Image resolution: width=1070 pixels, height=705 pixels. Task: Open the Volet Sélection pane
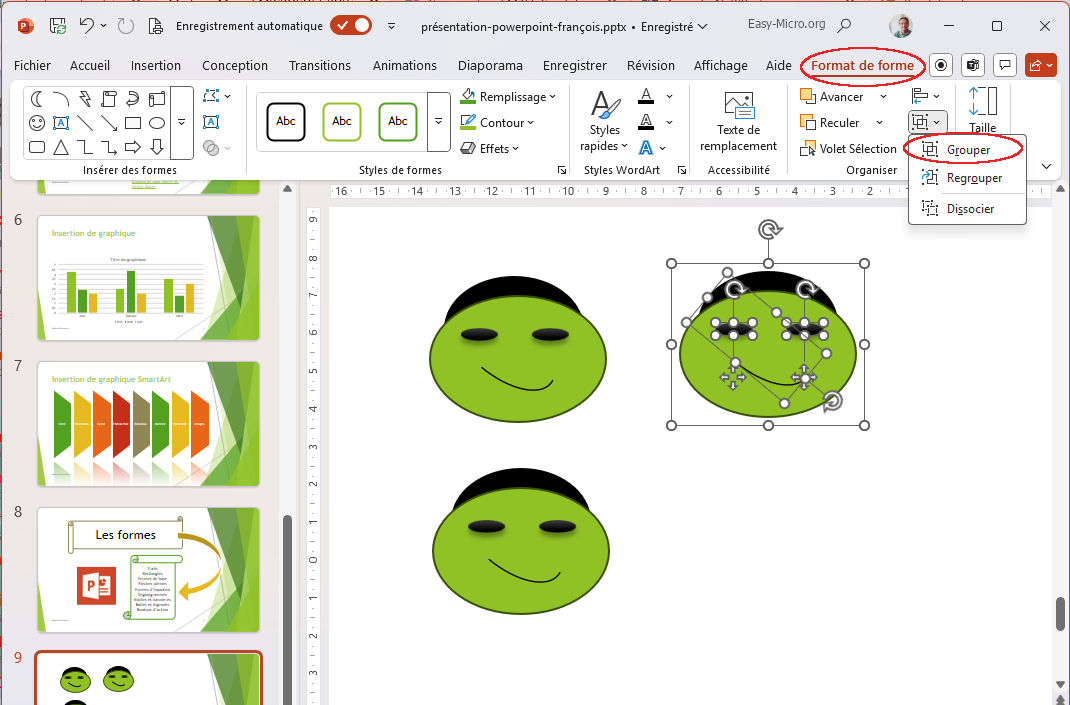click(x=847, y=149)
